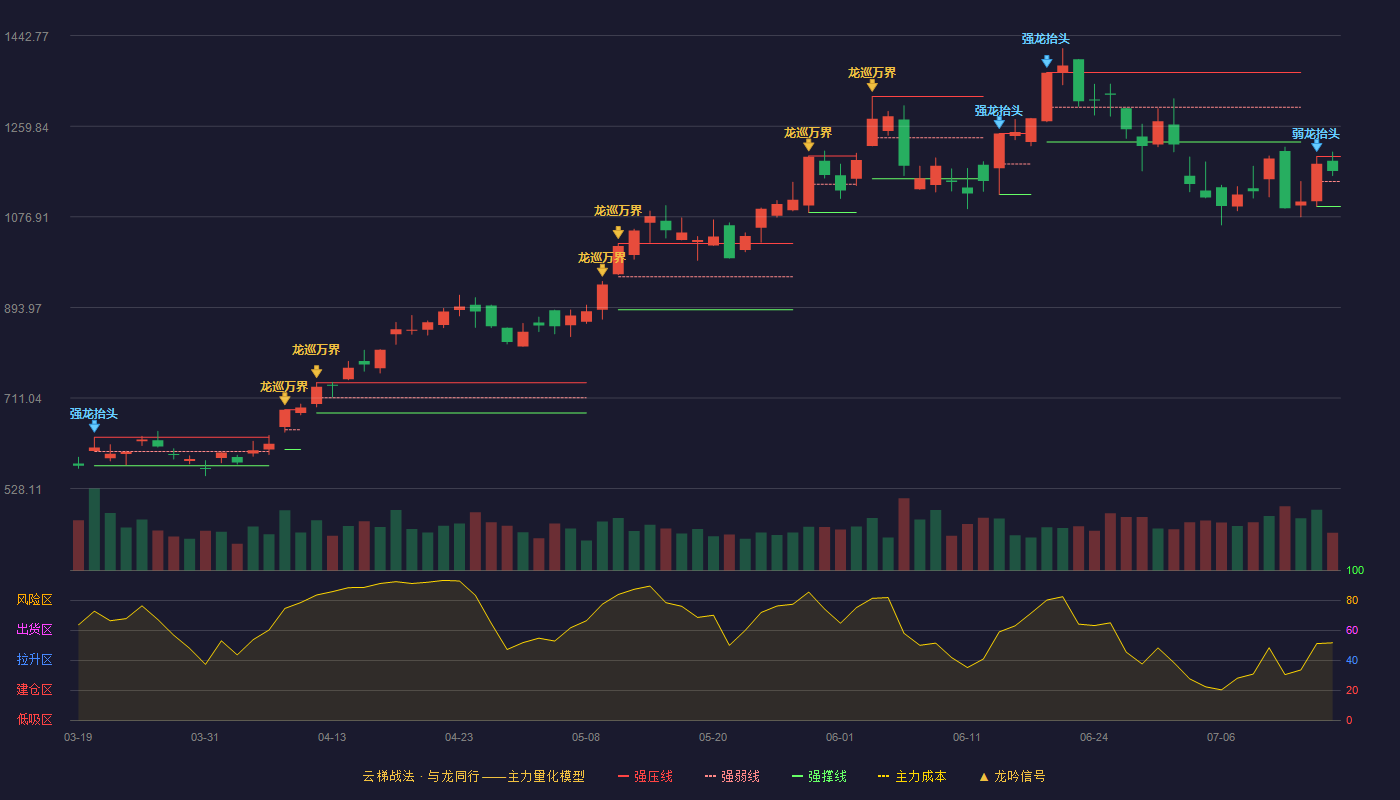Click the 60 value on indicator axis
This screenshot has width=1400, height=800.
(1352, 631)
